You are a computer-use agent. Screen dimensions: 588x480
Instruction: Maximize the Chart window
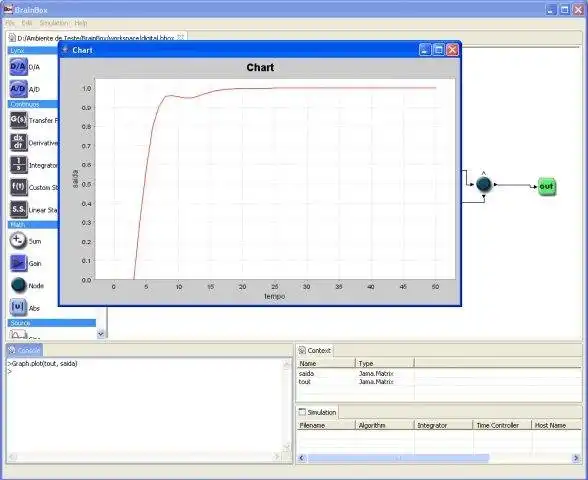pyautogui.click(x=438, y=50)
